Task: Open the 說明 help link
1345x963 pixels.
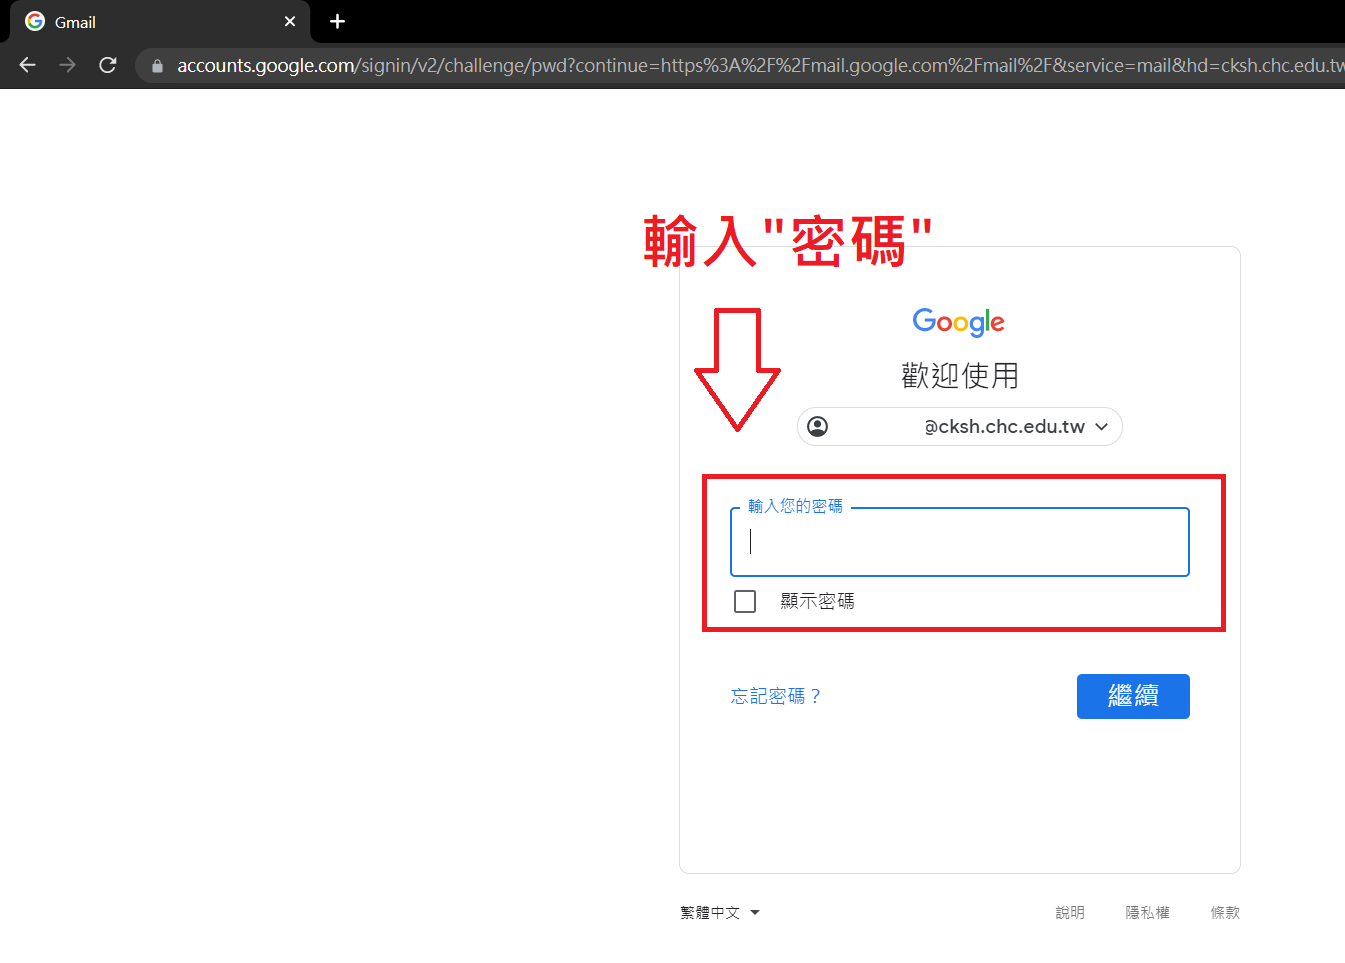Action: pos(1070,912)
